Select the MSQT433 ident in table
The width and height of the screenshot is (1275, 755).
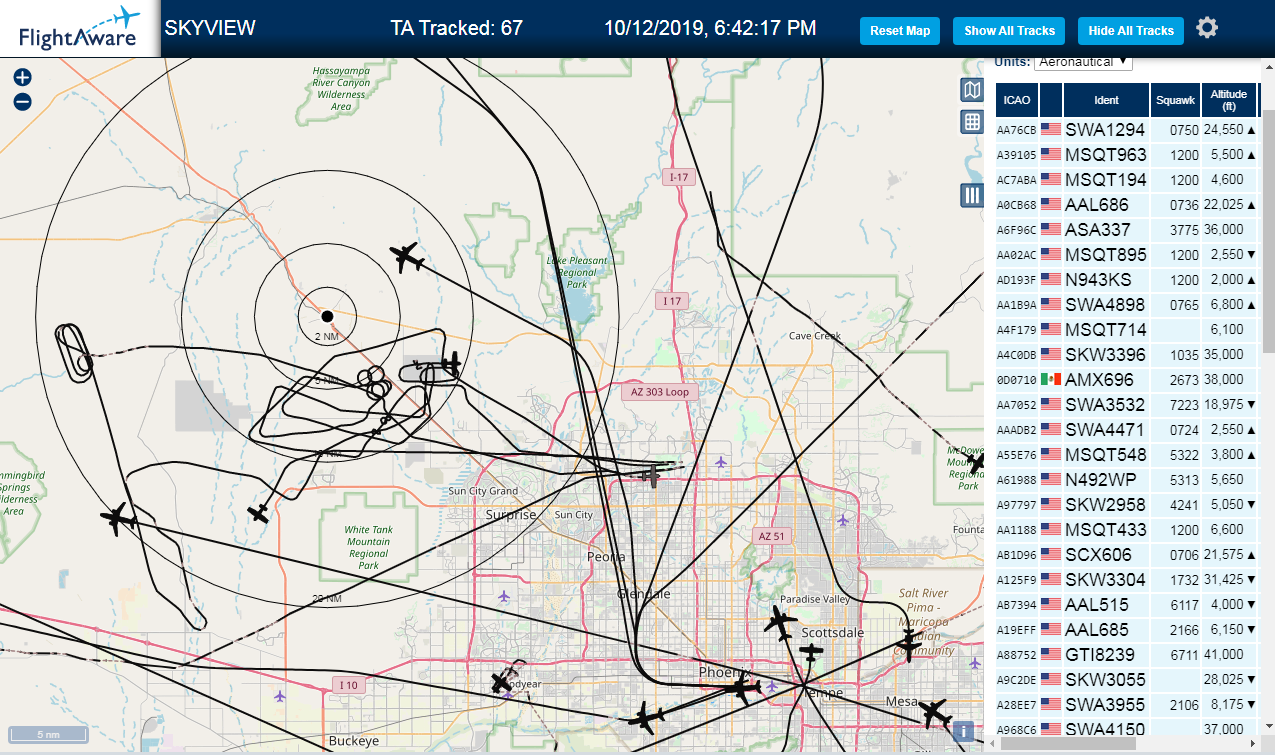point(1105,530)
